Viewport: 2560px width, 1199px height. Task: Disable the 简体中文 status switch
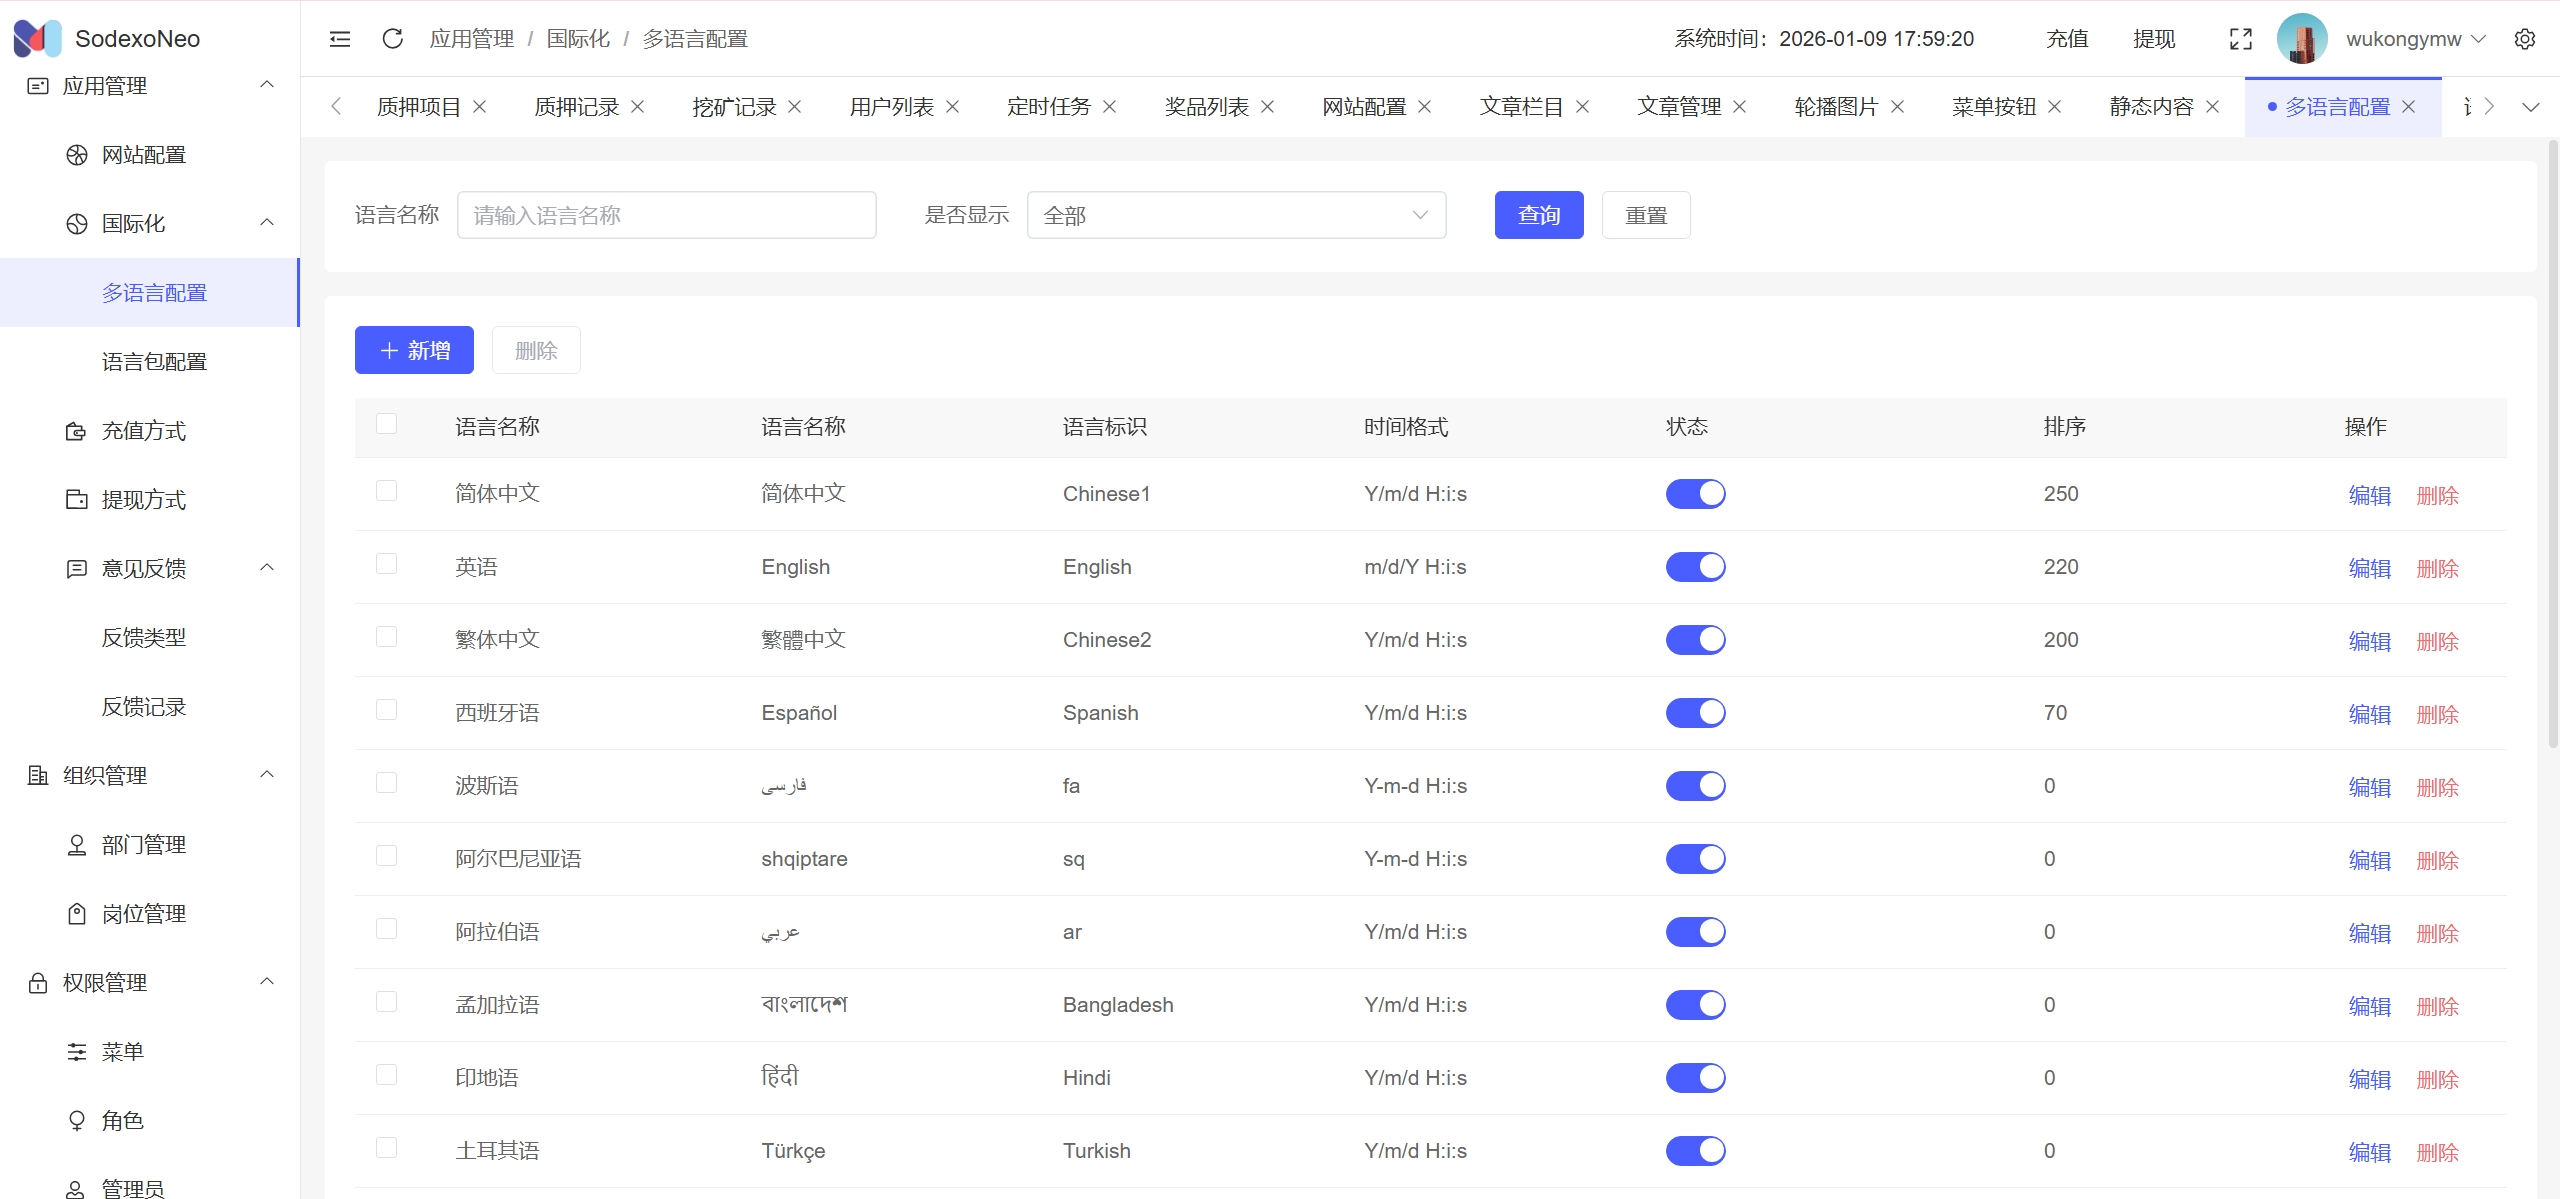pyautogui.click(x=1695, y=494)
